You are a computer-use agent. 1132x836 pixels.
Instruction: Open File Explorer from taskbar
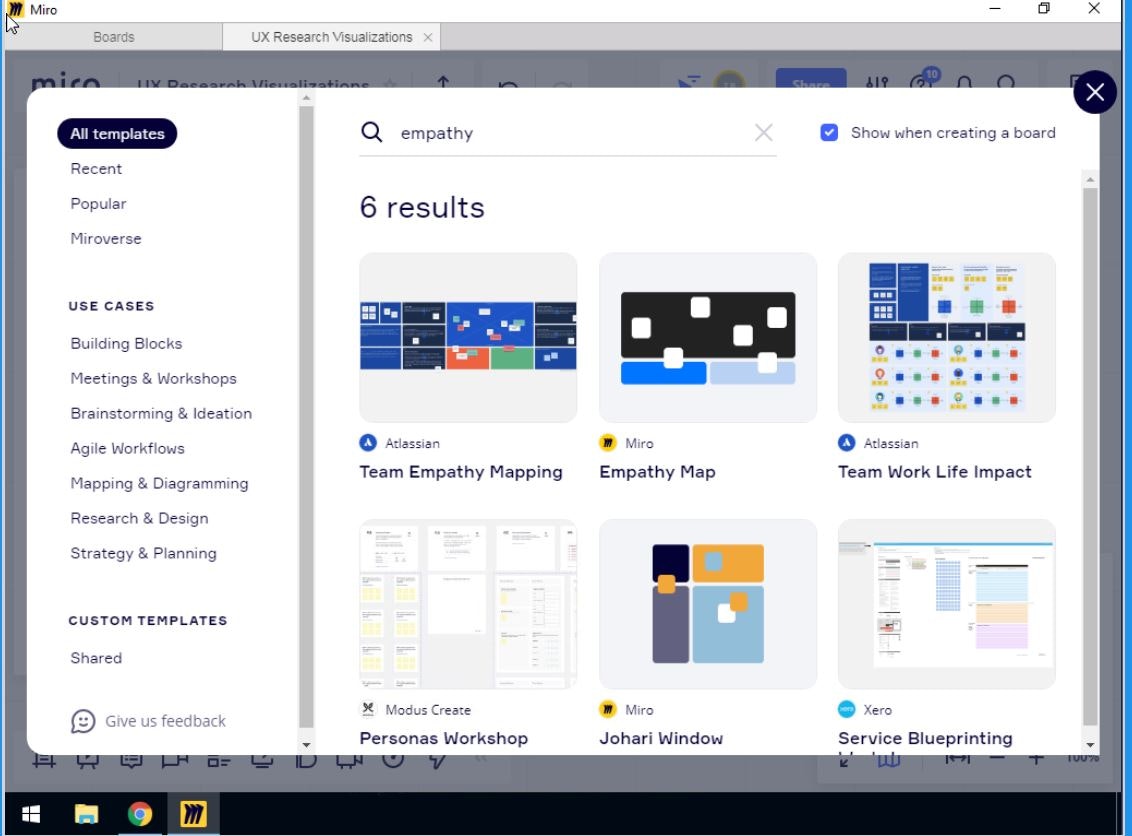pos(86,814)
